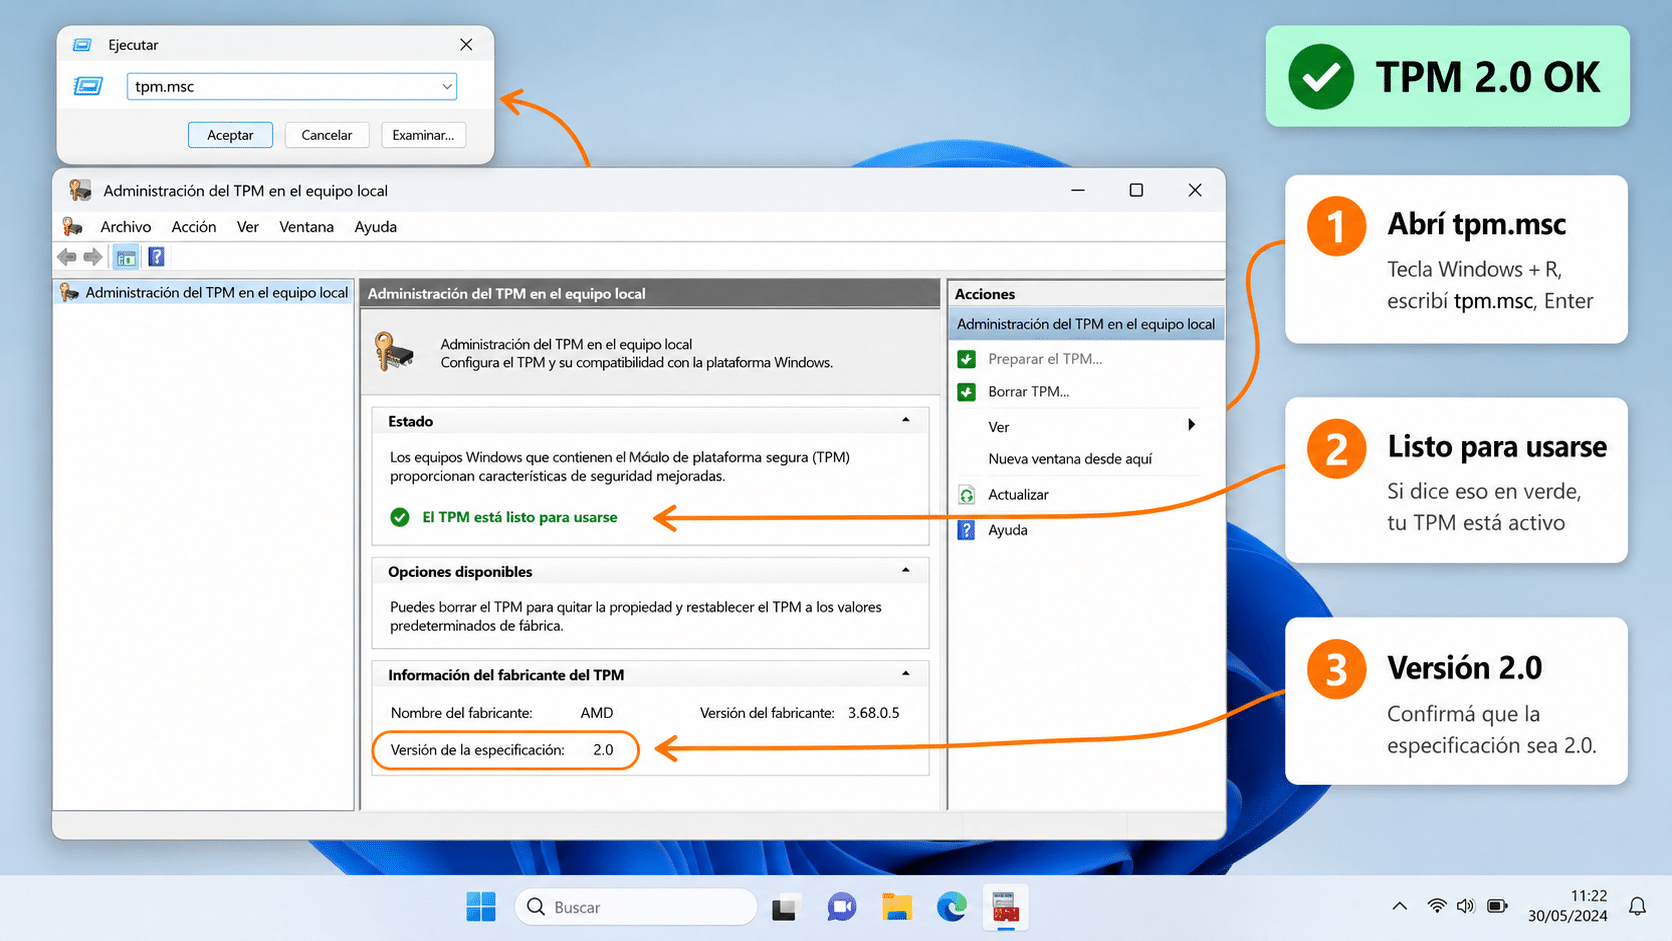Launch Microsoft Edge from the taskbar
This screenshot has height=941, width=1672.
point(952,907)
